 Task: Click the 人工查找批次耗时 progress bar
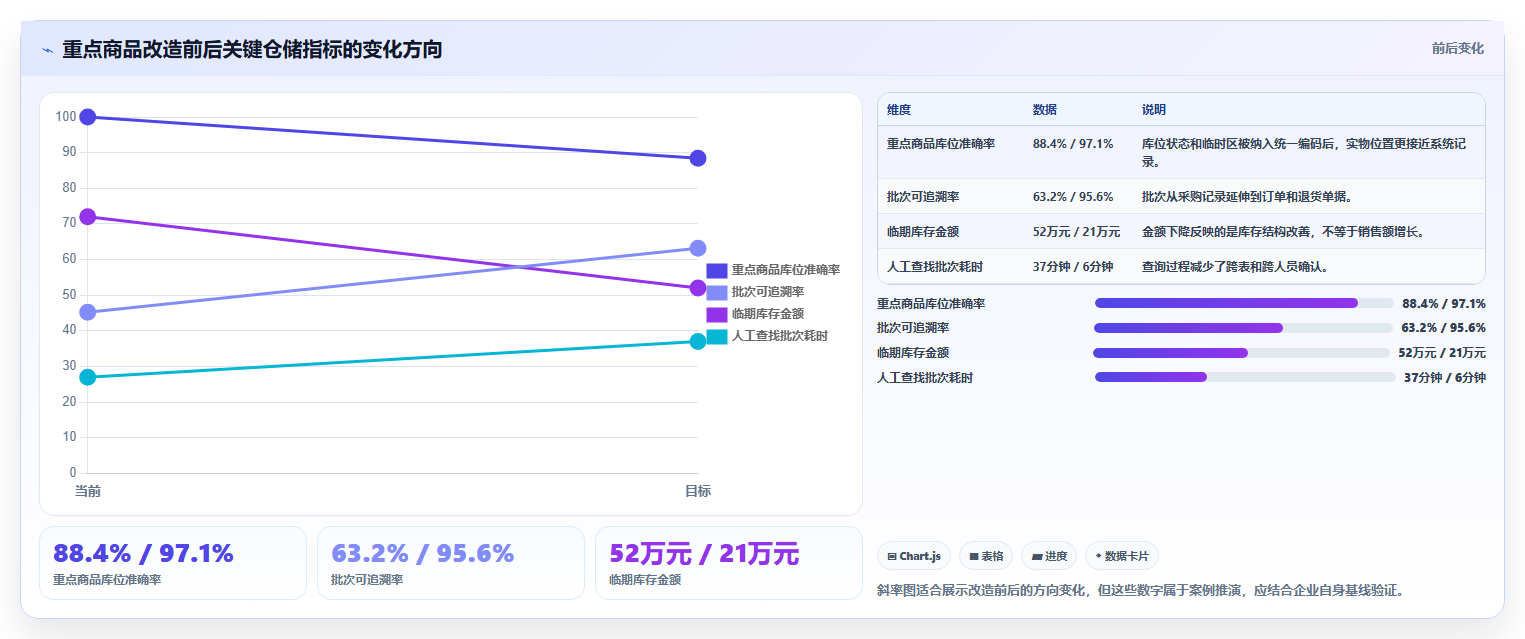pos(1245,377)
